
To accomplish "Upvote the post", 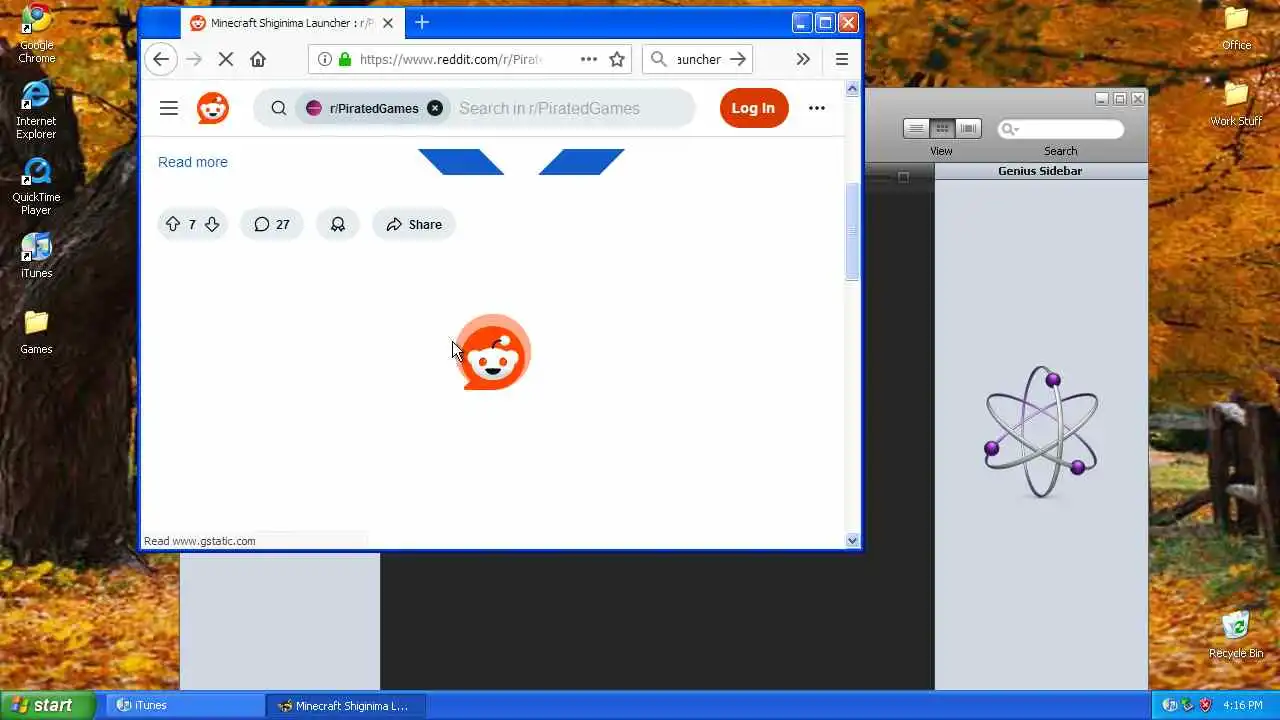I will pos(173,224).
